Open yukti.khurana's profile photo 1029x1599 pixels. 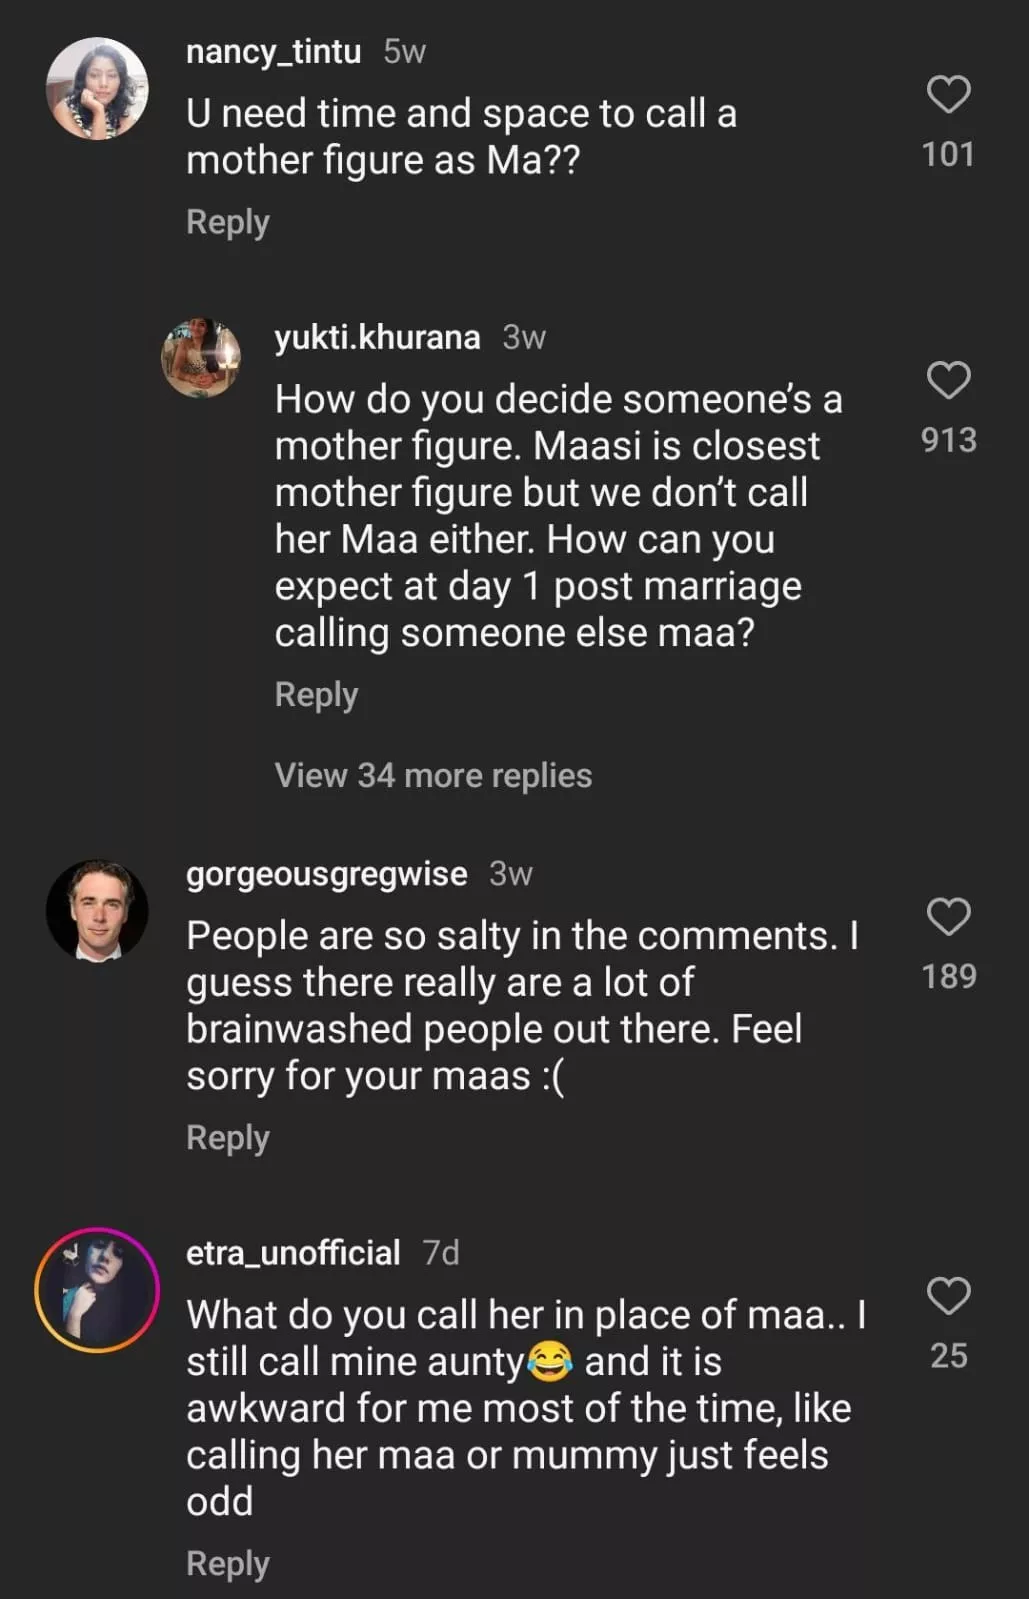point(201,358)
